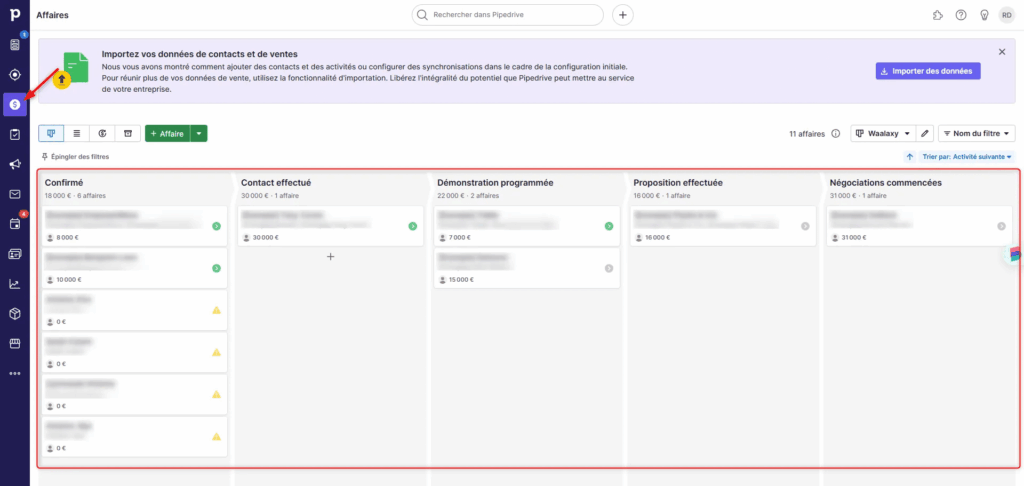
Task: Open the extensions puzzle icon
Action: 938,15
